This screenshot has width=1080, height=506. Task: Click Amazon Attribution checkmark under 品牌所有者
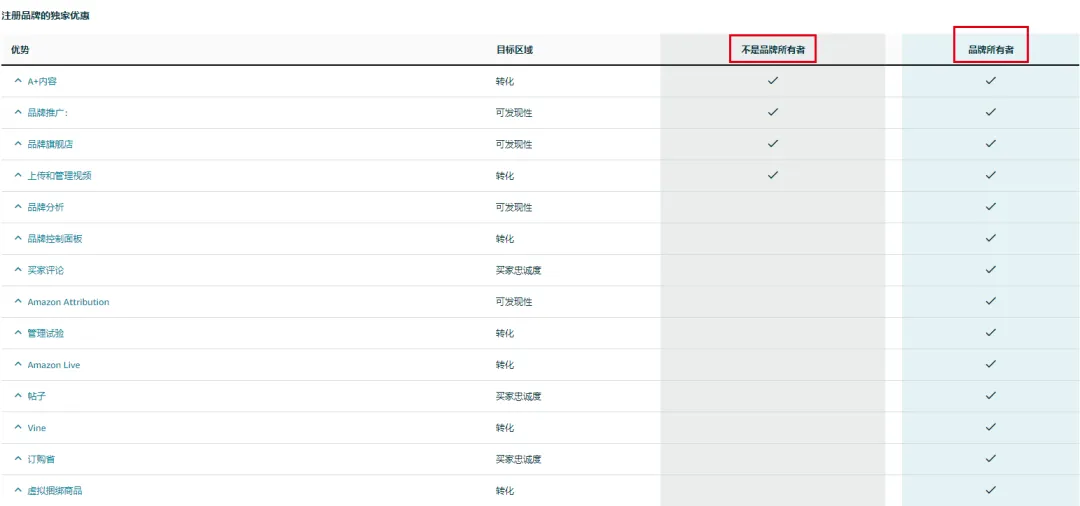click(990, 301)
